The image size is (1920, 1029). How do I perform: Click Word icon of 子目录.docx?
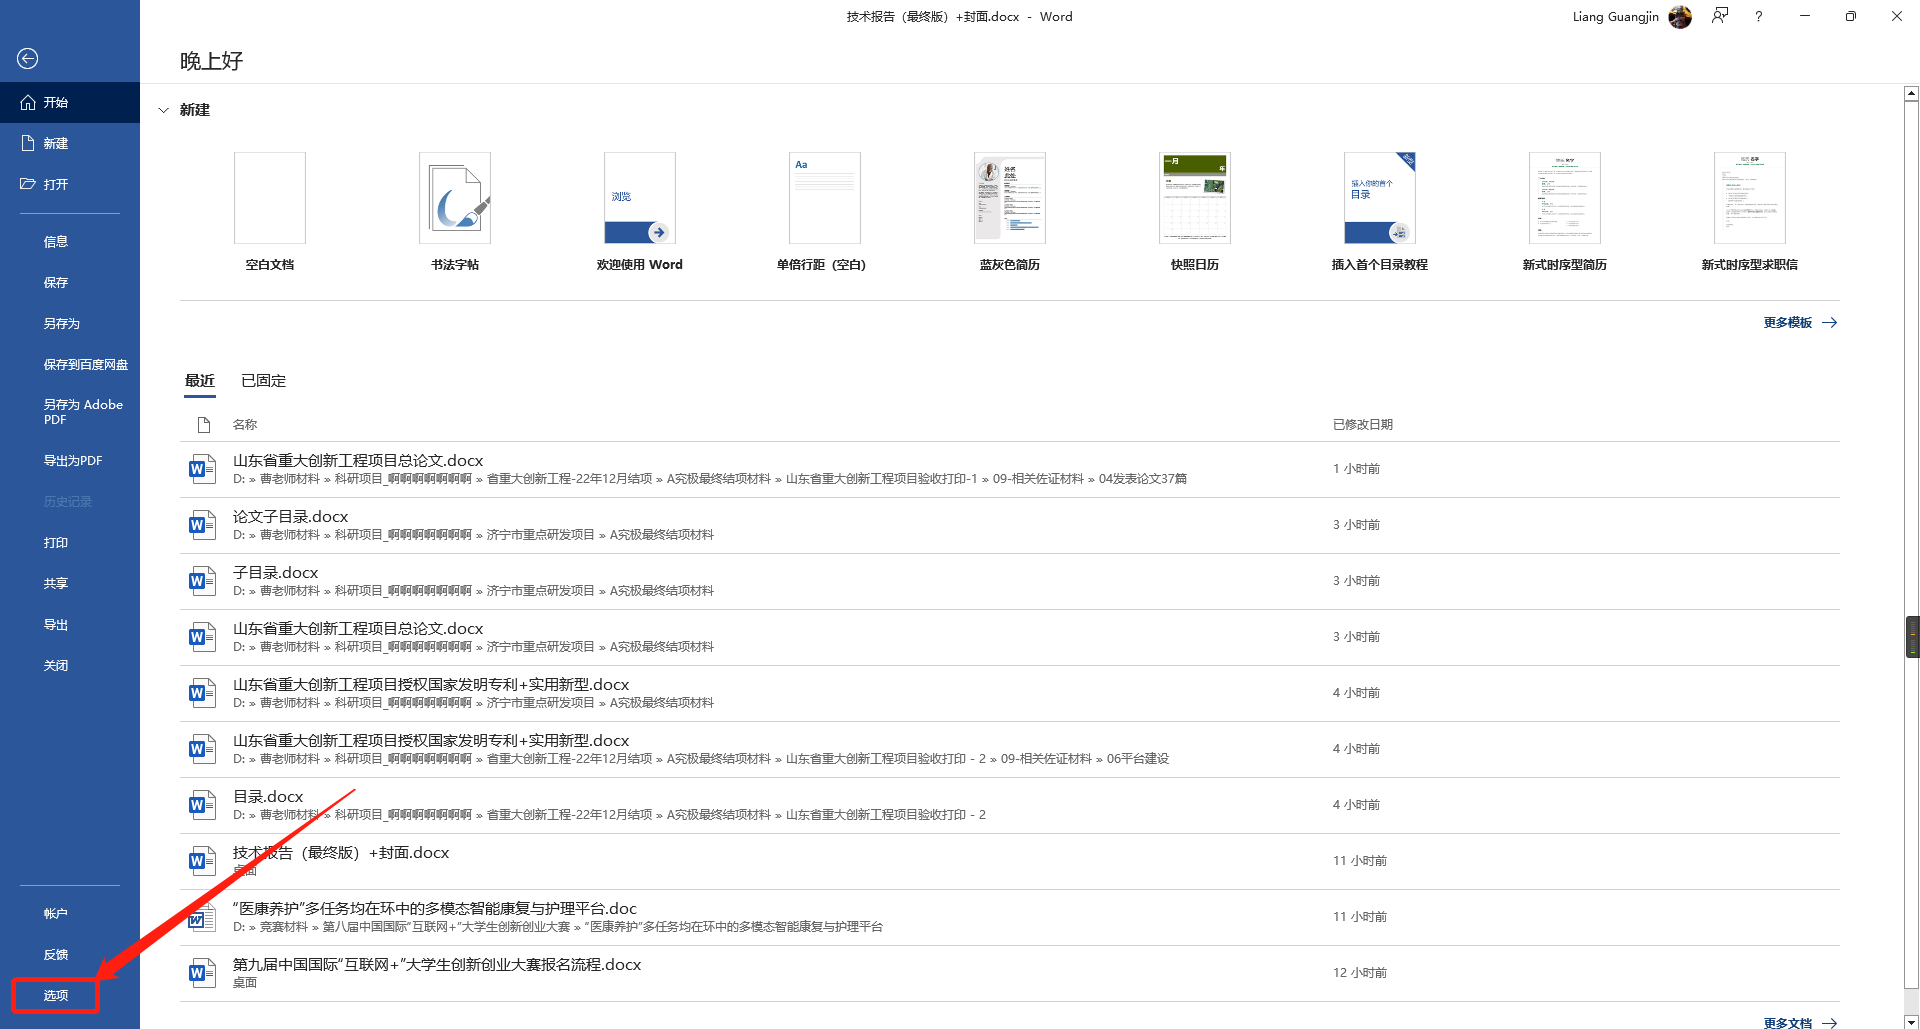click(x=202, y=581)
